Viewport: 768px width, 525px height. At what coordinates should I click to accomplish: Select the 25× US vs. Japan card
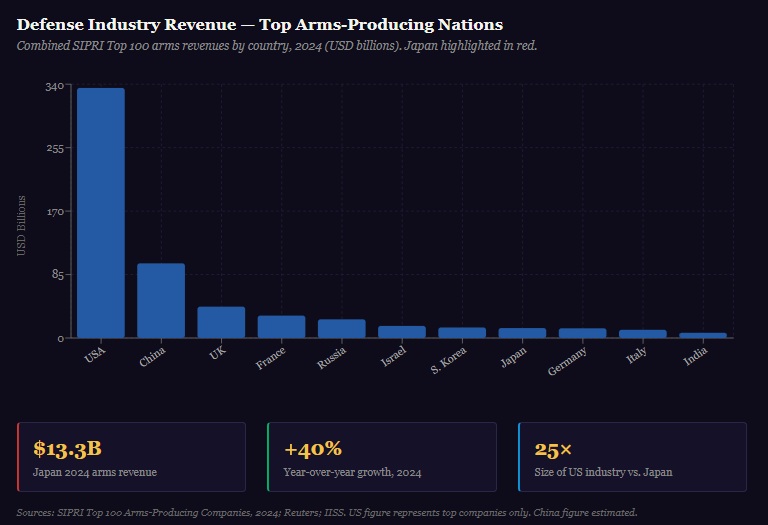[632, 457]
